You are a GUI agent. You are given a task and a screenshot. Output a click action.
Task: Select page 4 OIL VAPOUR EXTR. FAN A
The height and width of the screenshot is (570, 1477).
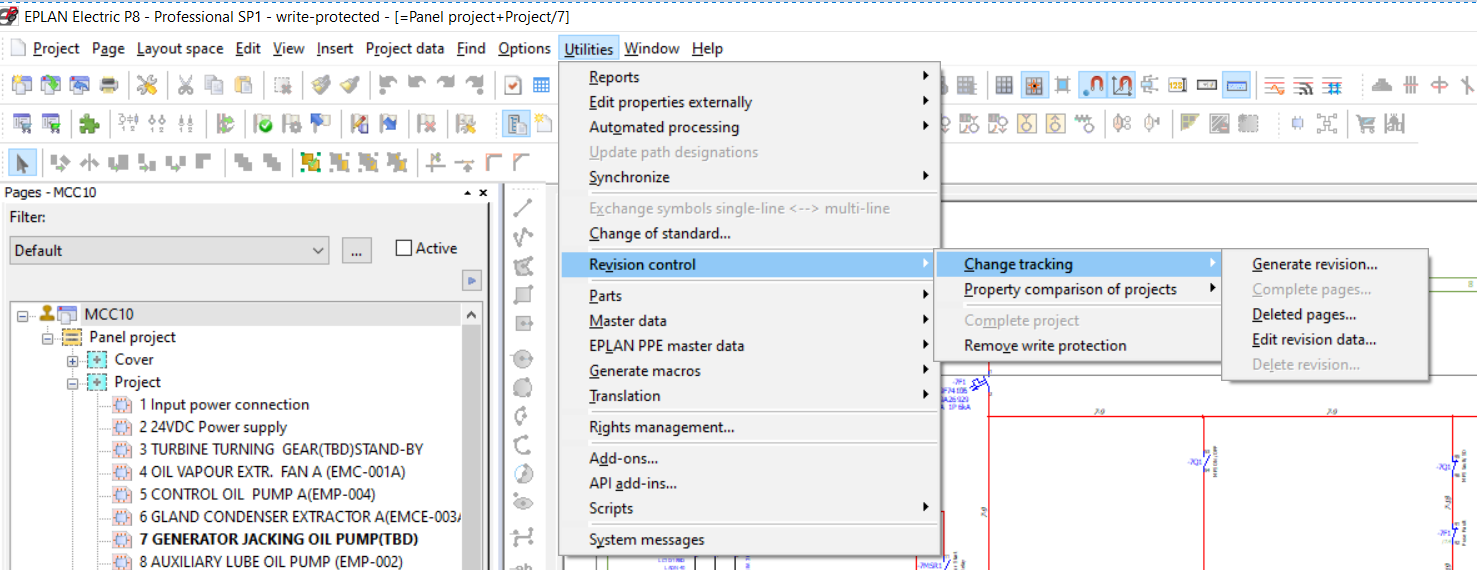pyautogui.click(x=271, y=472)
